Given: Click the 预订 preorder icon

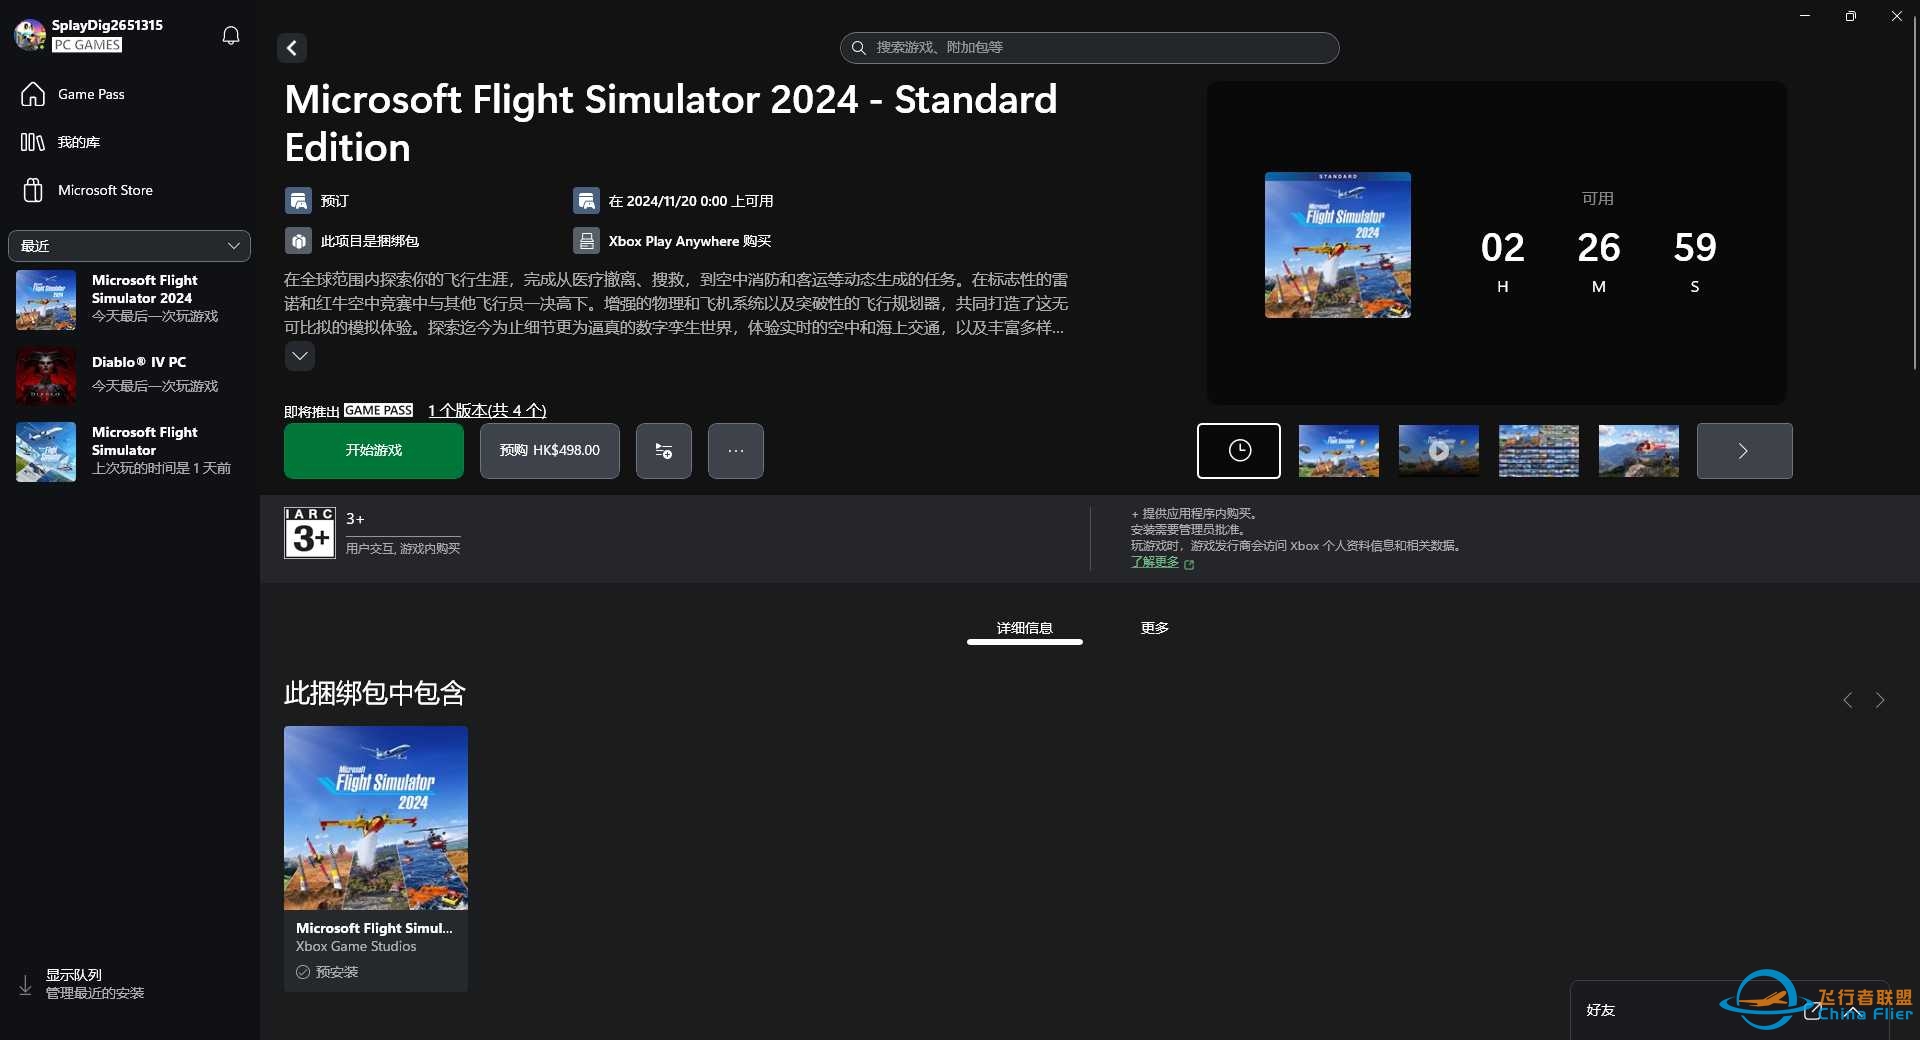Looking at the screenshot, I should tap(298, 201).
